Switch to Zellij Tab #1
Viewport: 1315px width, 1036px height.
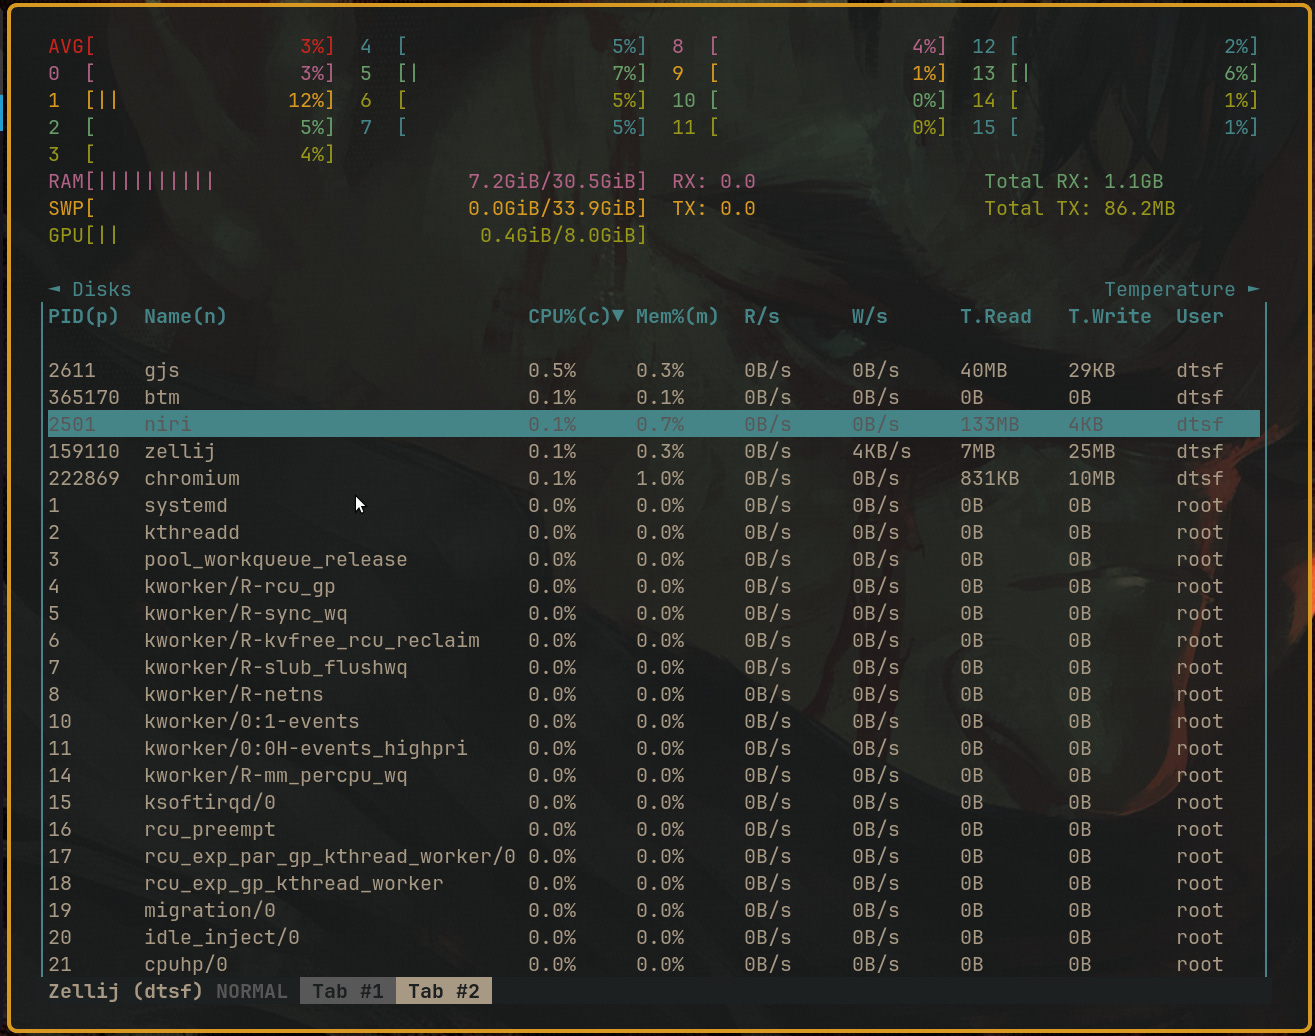(x=348, y=992)
